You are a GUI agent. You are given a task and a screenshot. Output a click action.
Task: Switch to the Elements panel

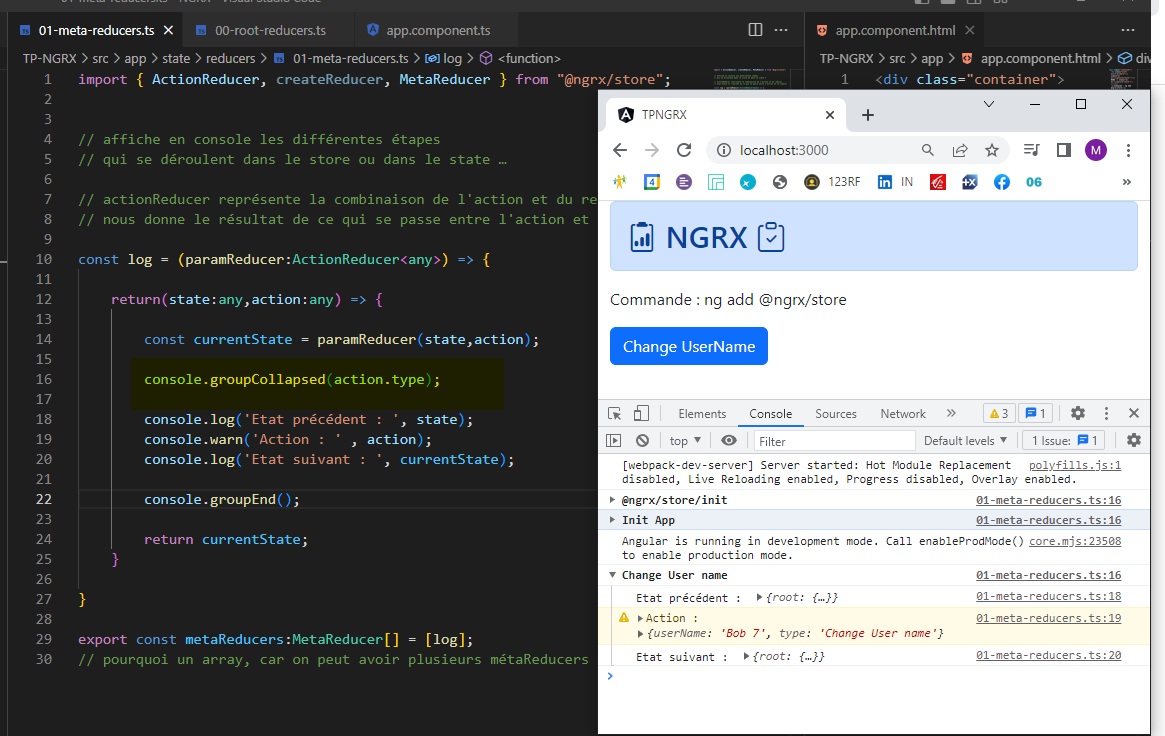coord(702,414)
